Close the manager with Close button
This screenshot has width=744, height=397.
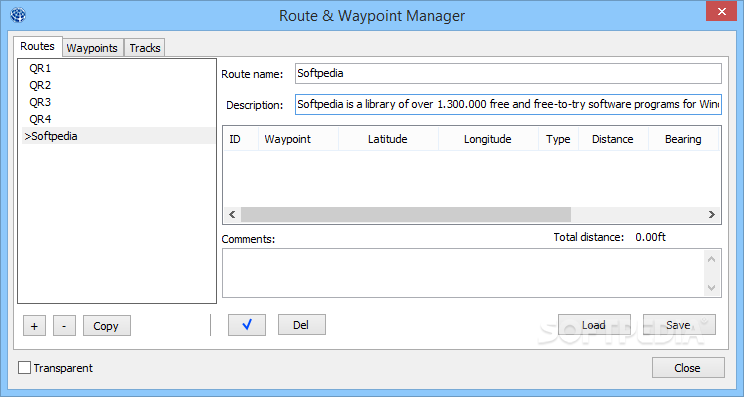688,368
